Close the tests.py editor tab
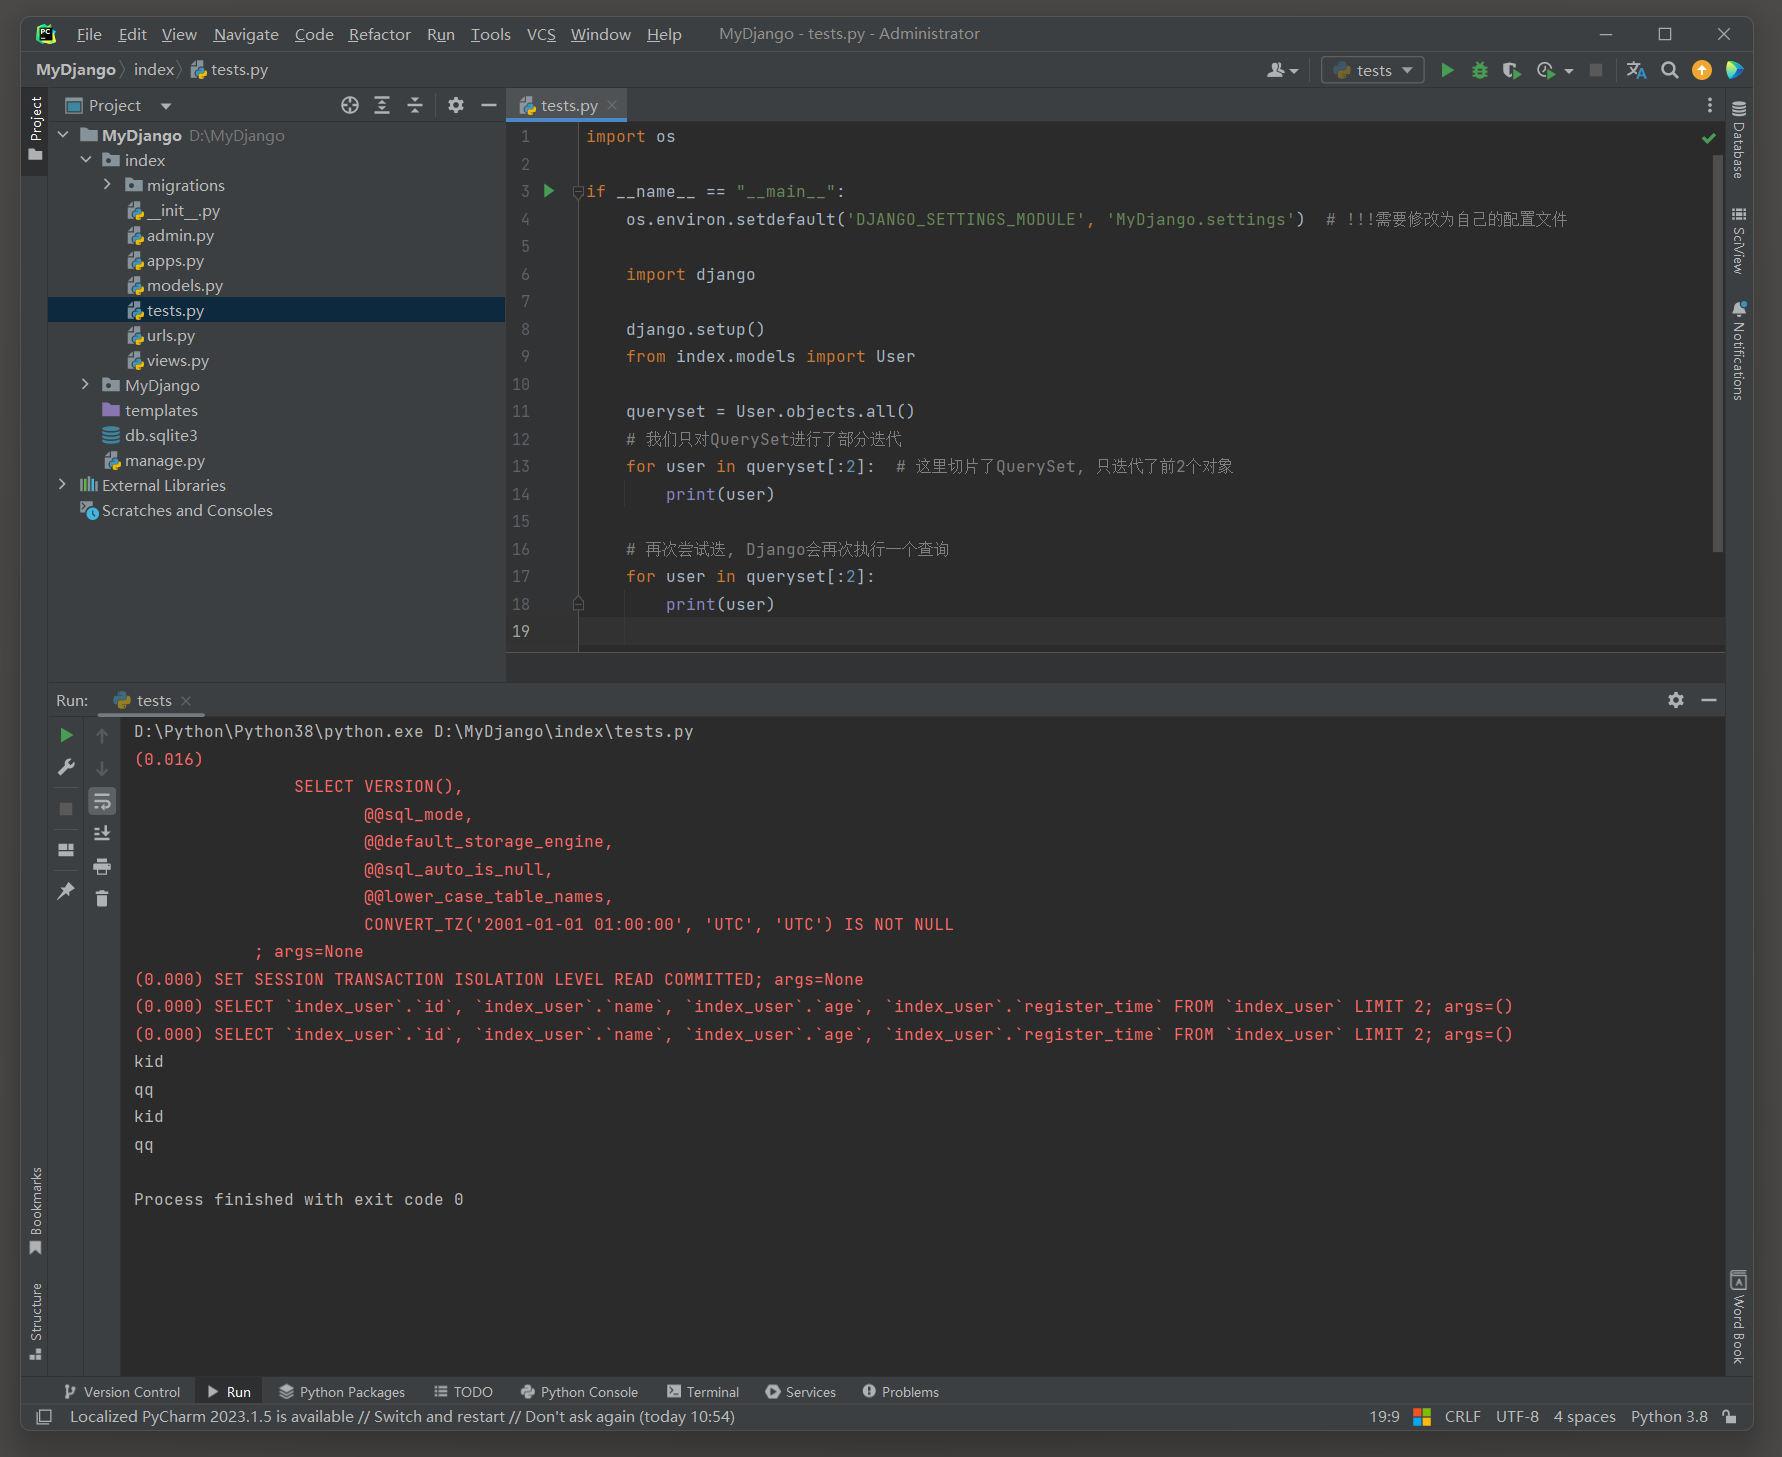This screenshot has width=1782, height=1457. coord(612,105)
